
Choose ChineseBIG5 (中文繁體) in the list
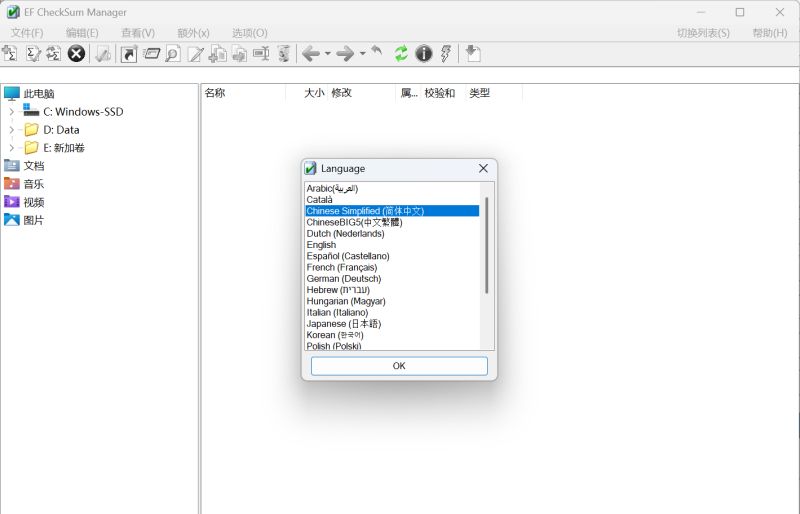click(392, 222)
